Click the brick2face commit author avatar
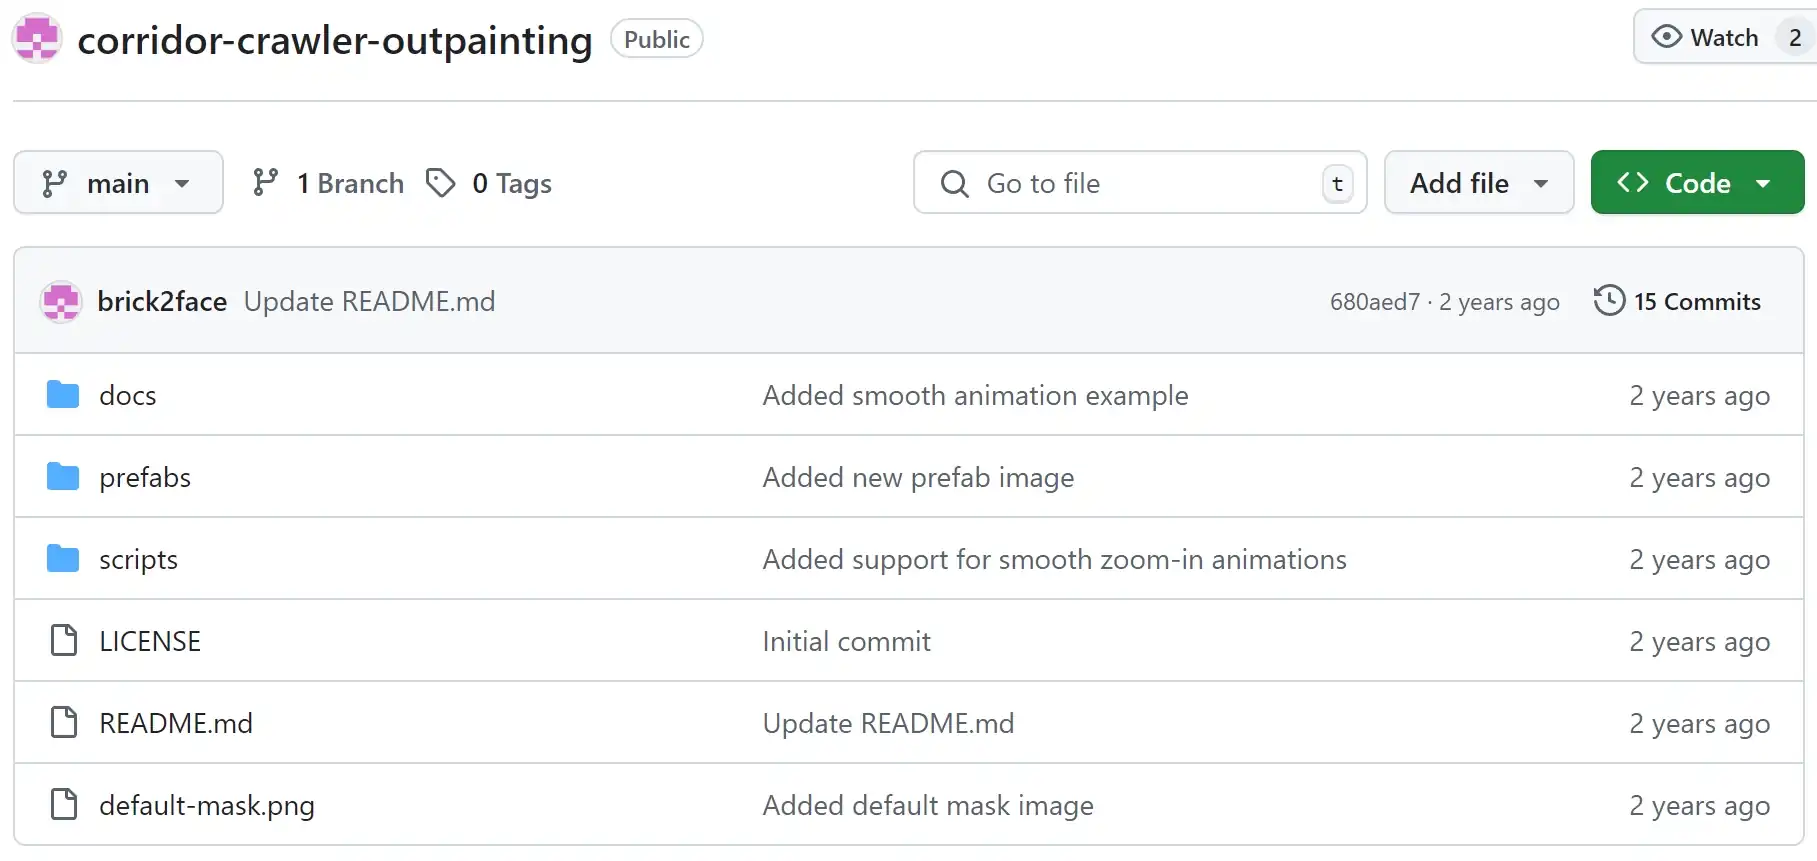This screenshot has height=861, width=1817. click(x=61, y=302)
